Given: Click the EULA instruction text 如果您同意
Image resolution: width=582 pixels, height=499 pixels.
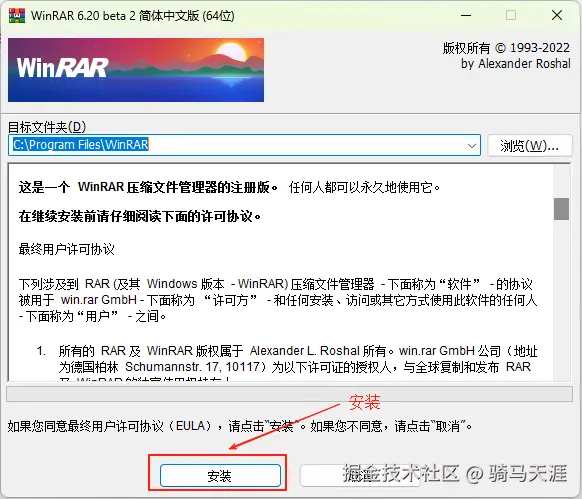Looking at the screenshot, I should [x=240, y=426].
